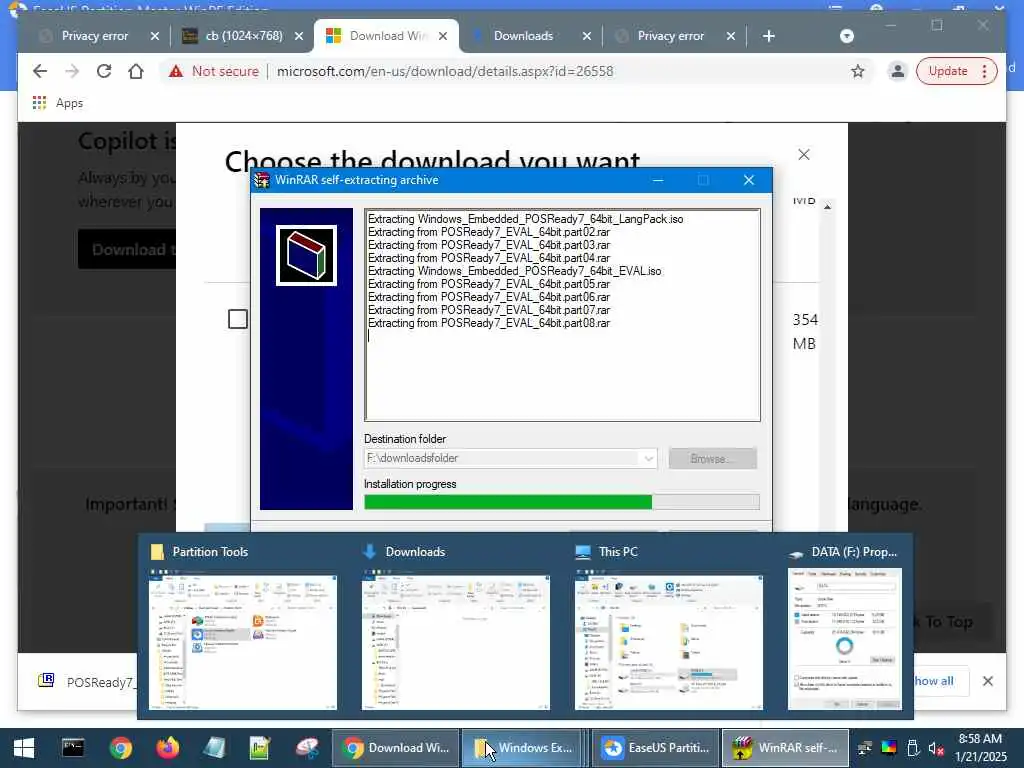Open the Apps bookmarks shortcut
The width and height of the screenshot is (1024, 768).
[x=58, y=103]
